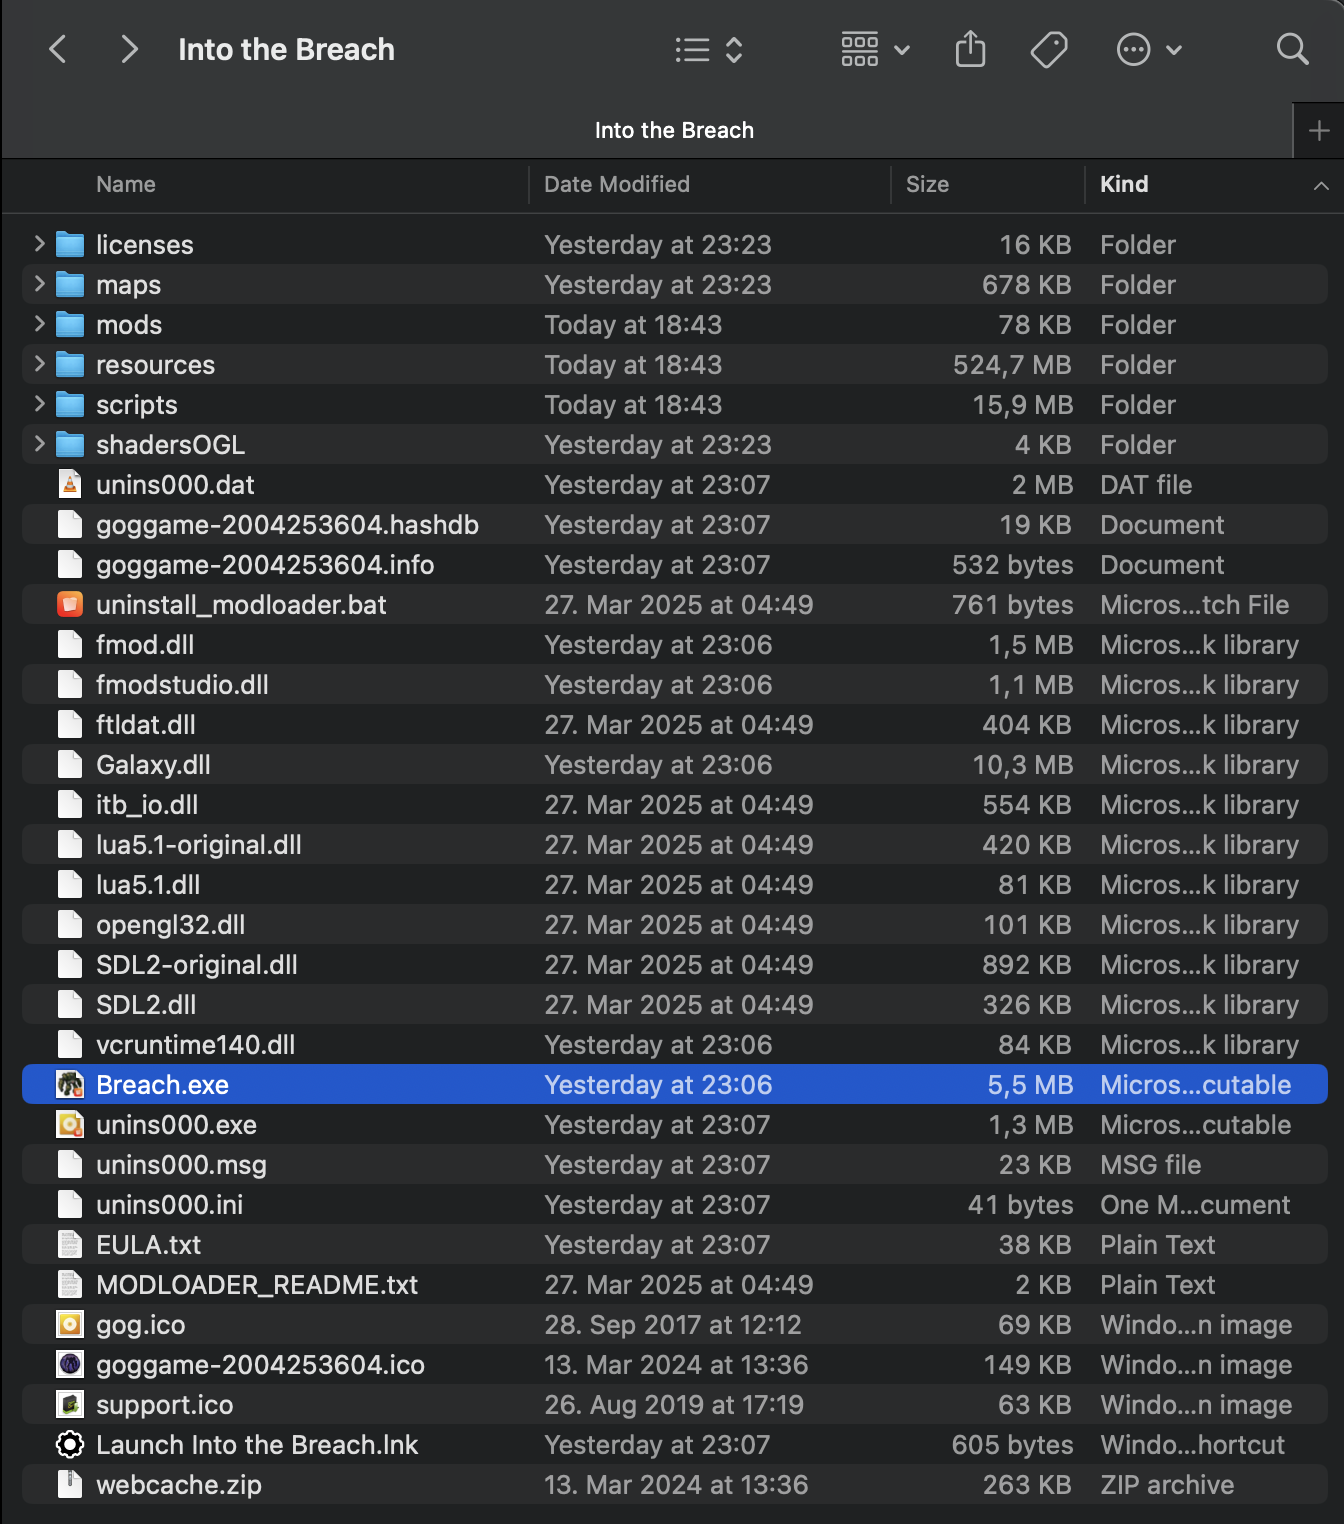Image resolution: width=1344 pixels, height=1524 pixels.
Task: Click the support.ico image icon
Action: point(70,1404)
